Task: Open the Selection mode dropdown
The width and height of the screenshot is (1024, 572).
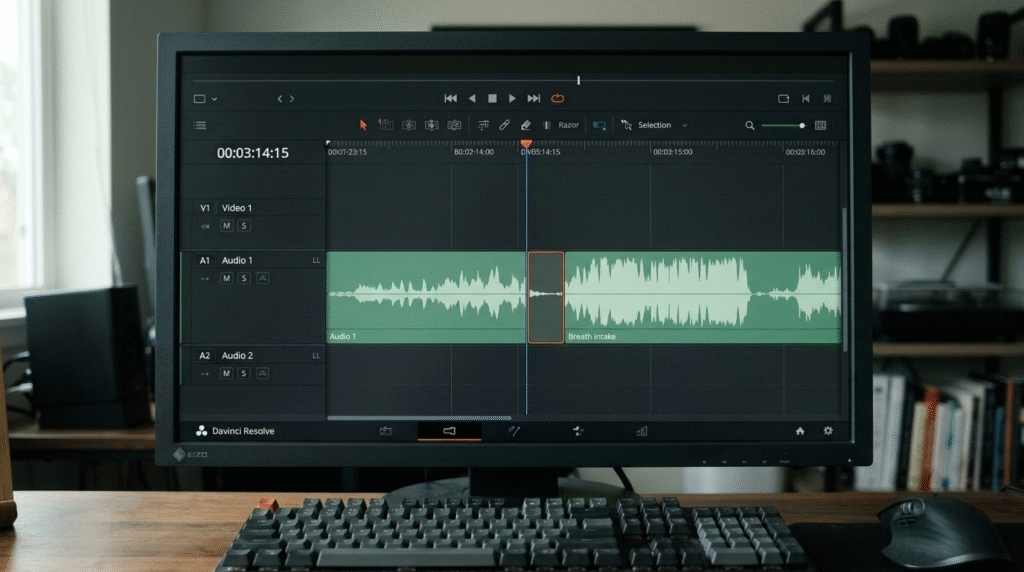Action: [x=654, y=125]
